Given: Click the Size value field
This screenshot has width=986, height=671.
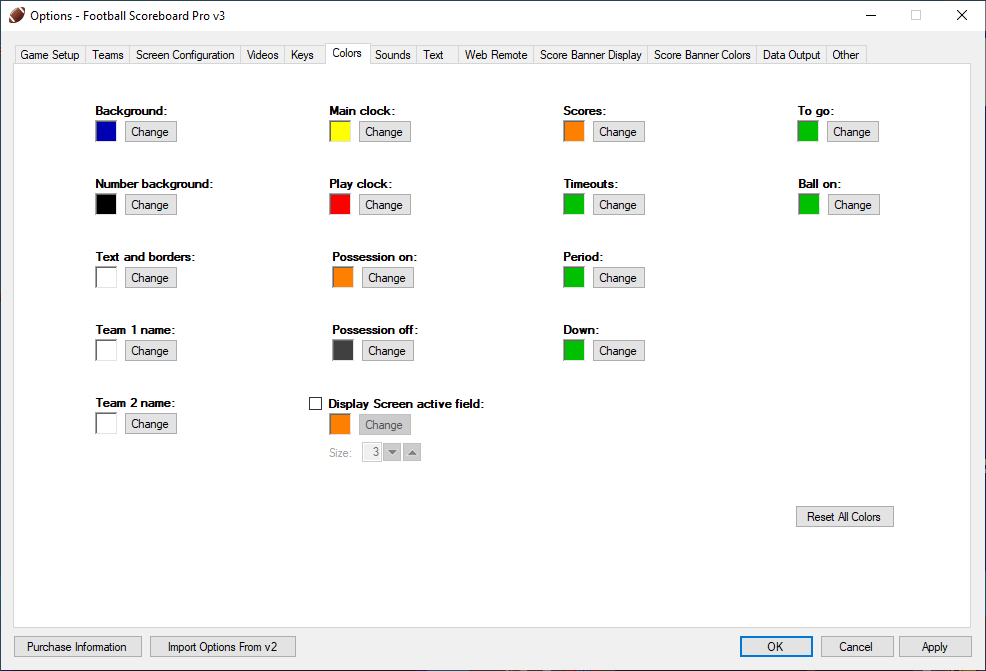Looking at the screenshot, I should coord(372,452).
